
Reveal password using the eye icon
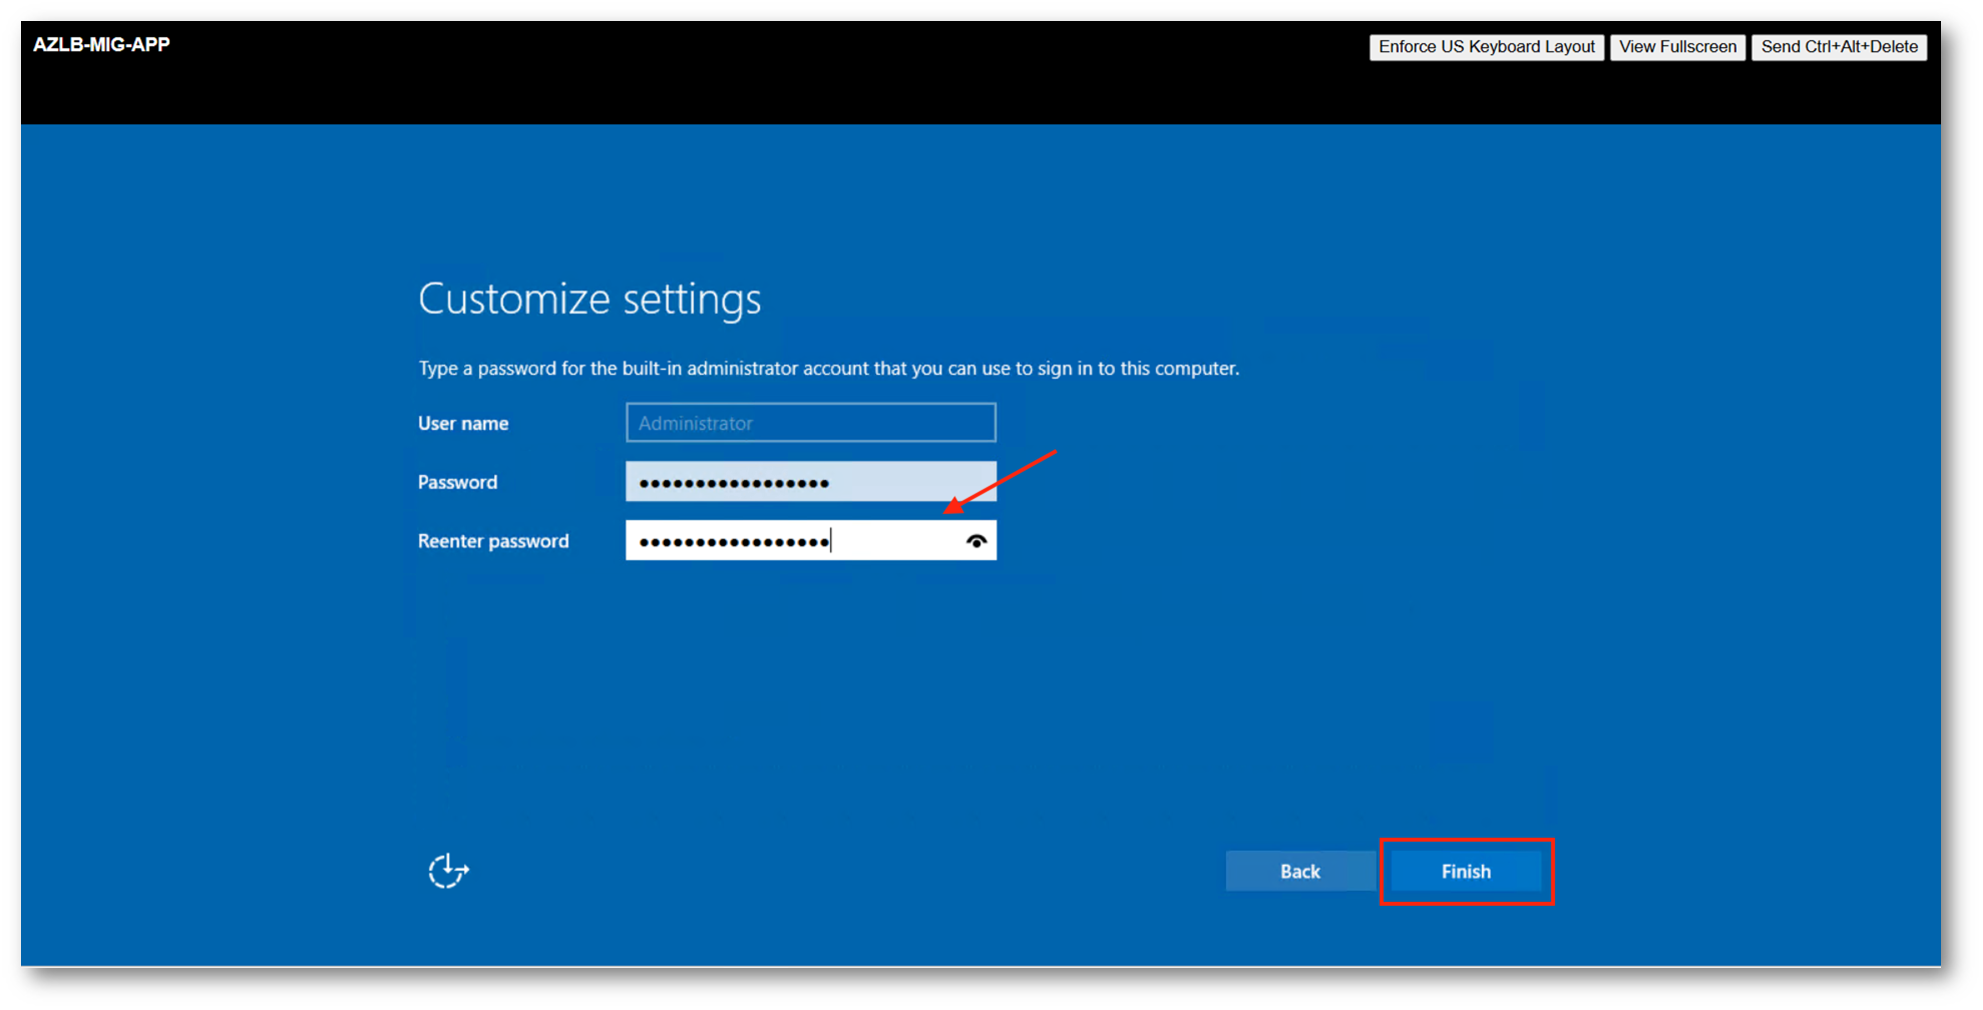(x=976, y=541)
